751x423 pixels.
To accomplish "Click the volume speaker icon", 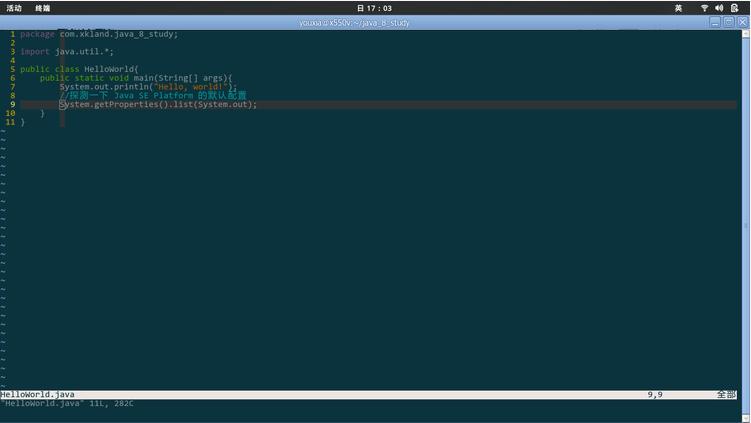I will (719, 8).
